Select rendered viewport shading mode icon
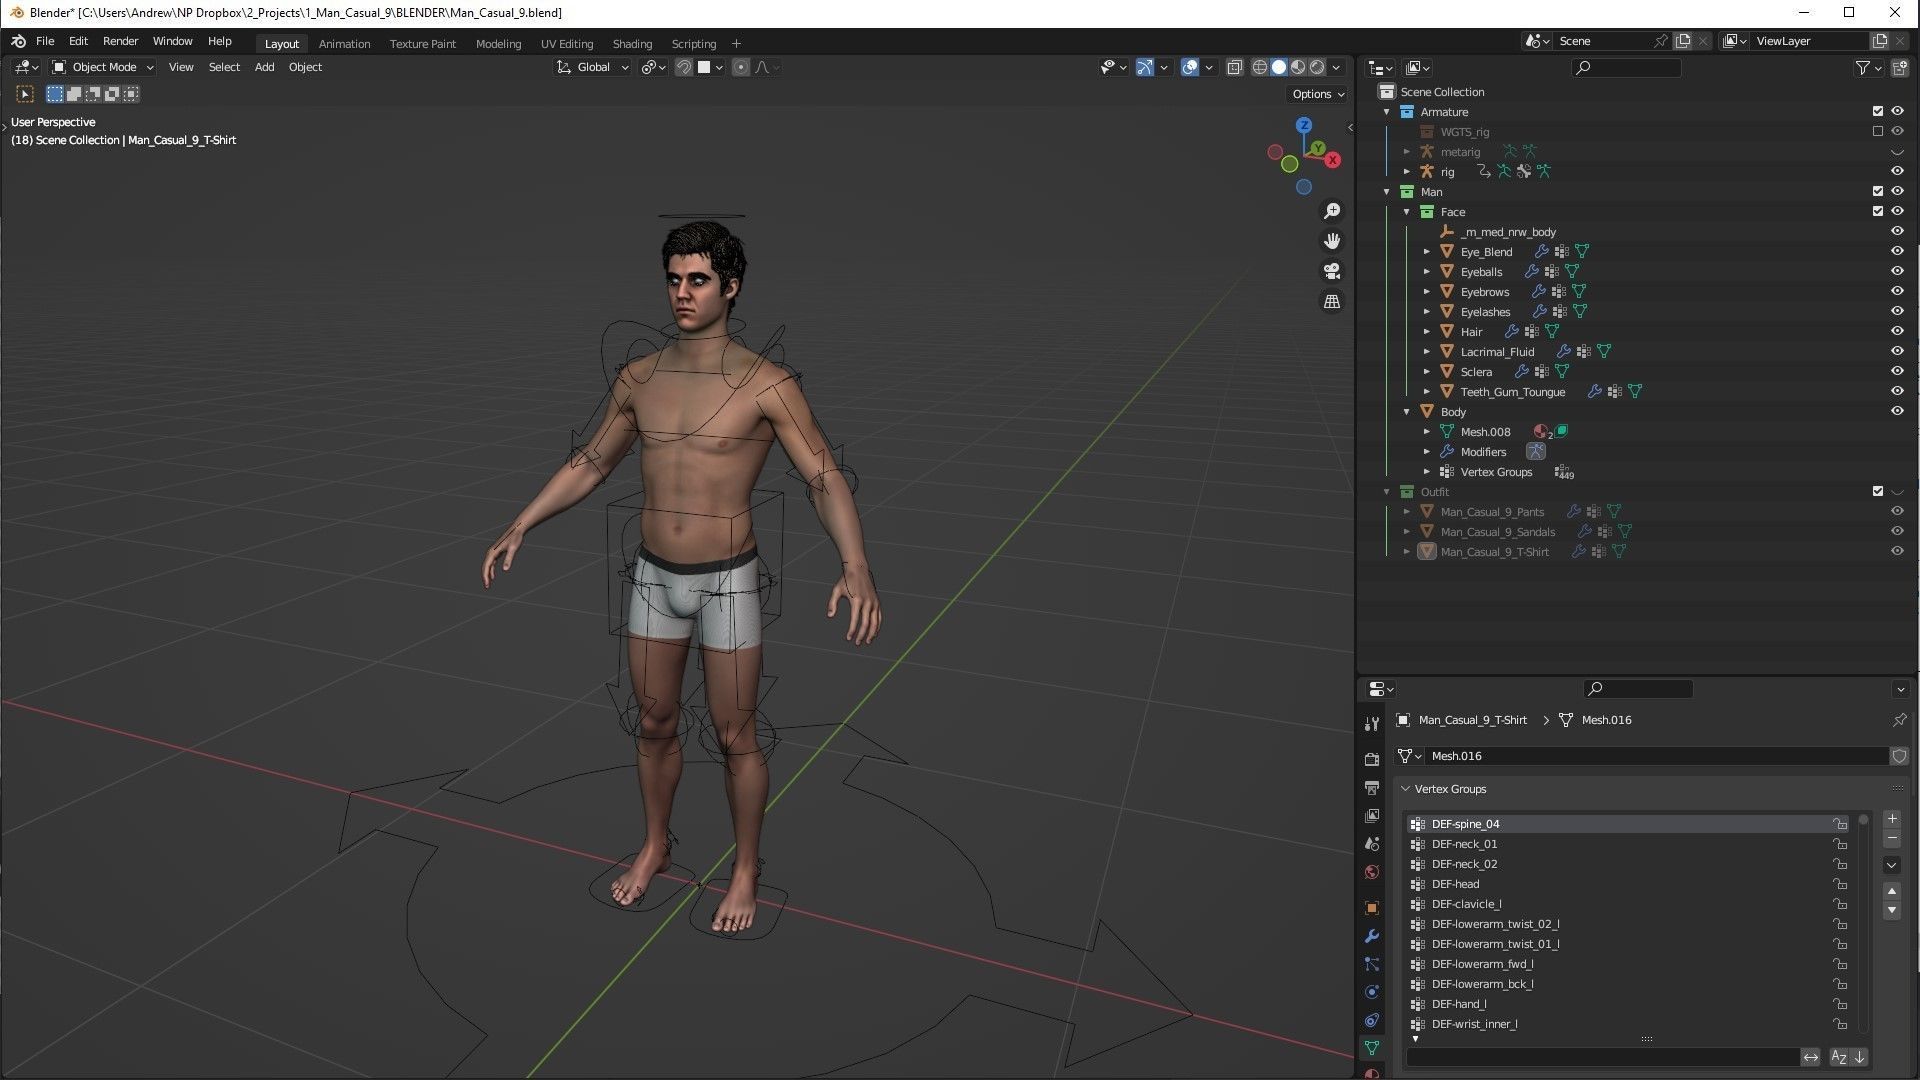The image size is (1920, 1080). point(1317,67)
